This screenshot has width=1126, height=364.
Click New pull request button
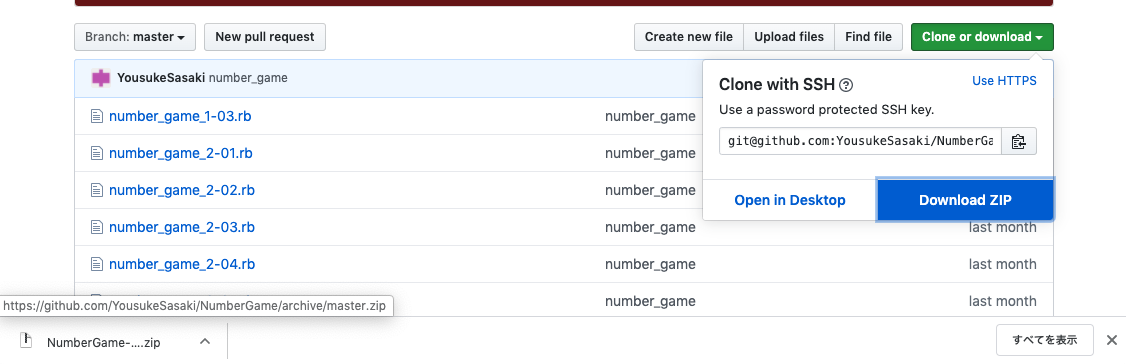pyautogui.click(x=265, y=37)
